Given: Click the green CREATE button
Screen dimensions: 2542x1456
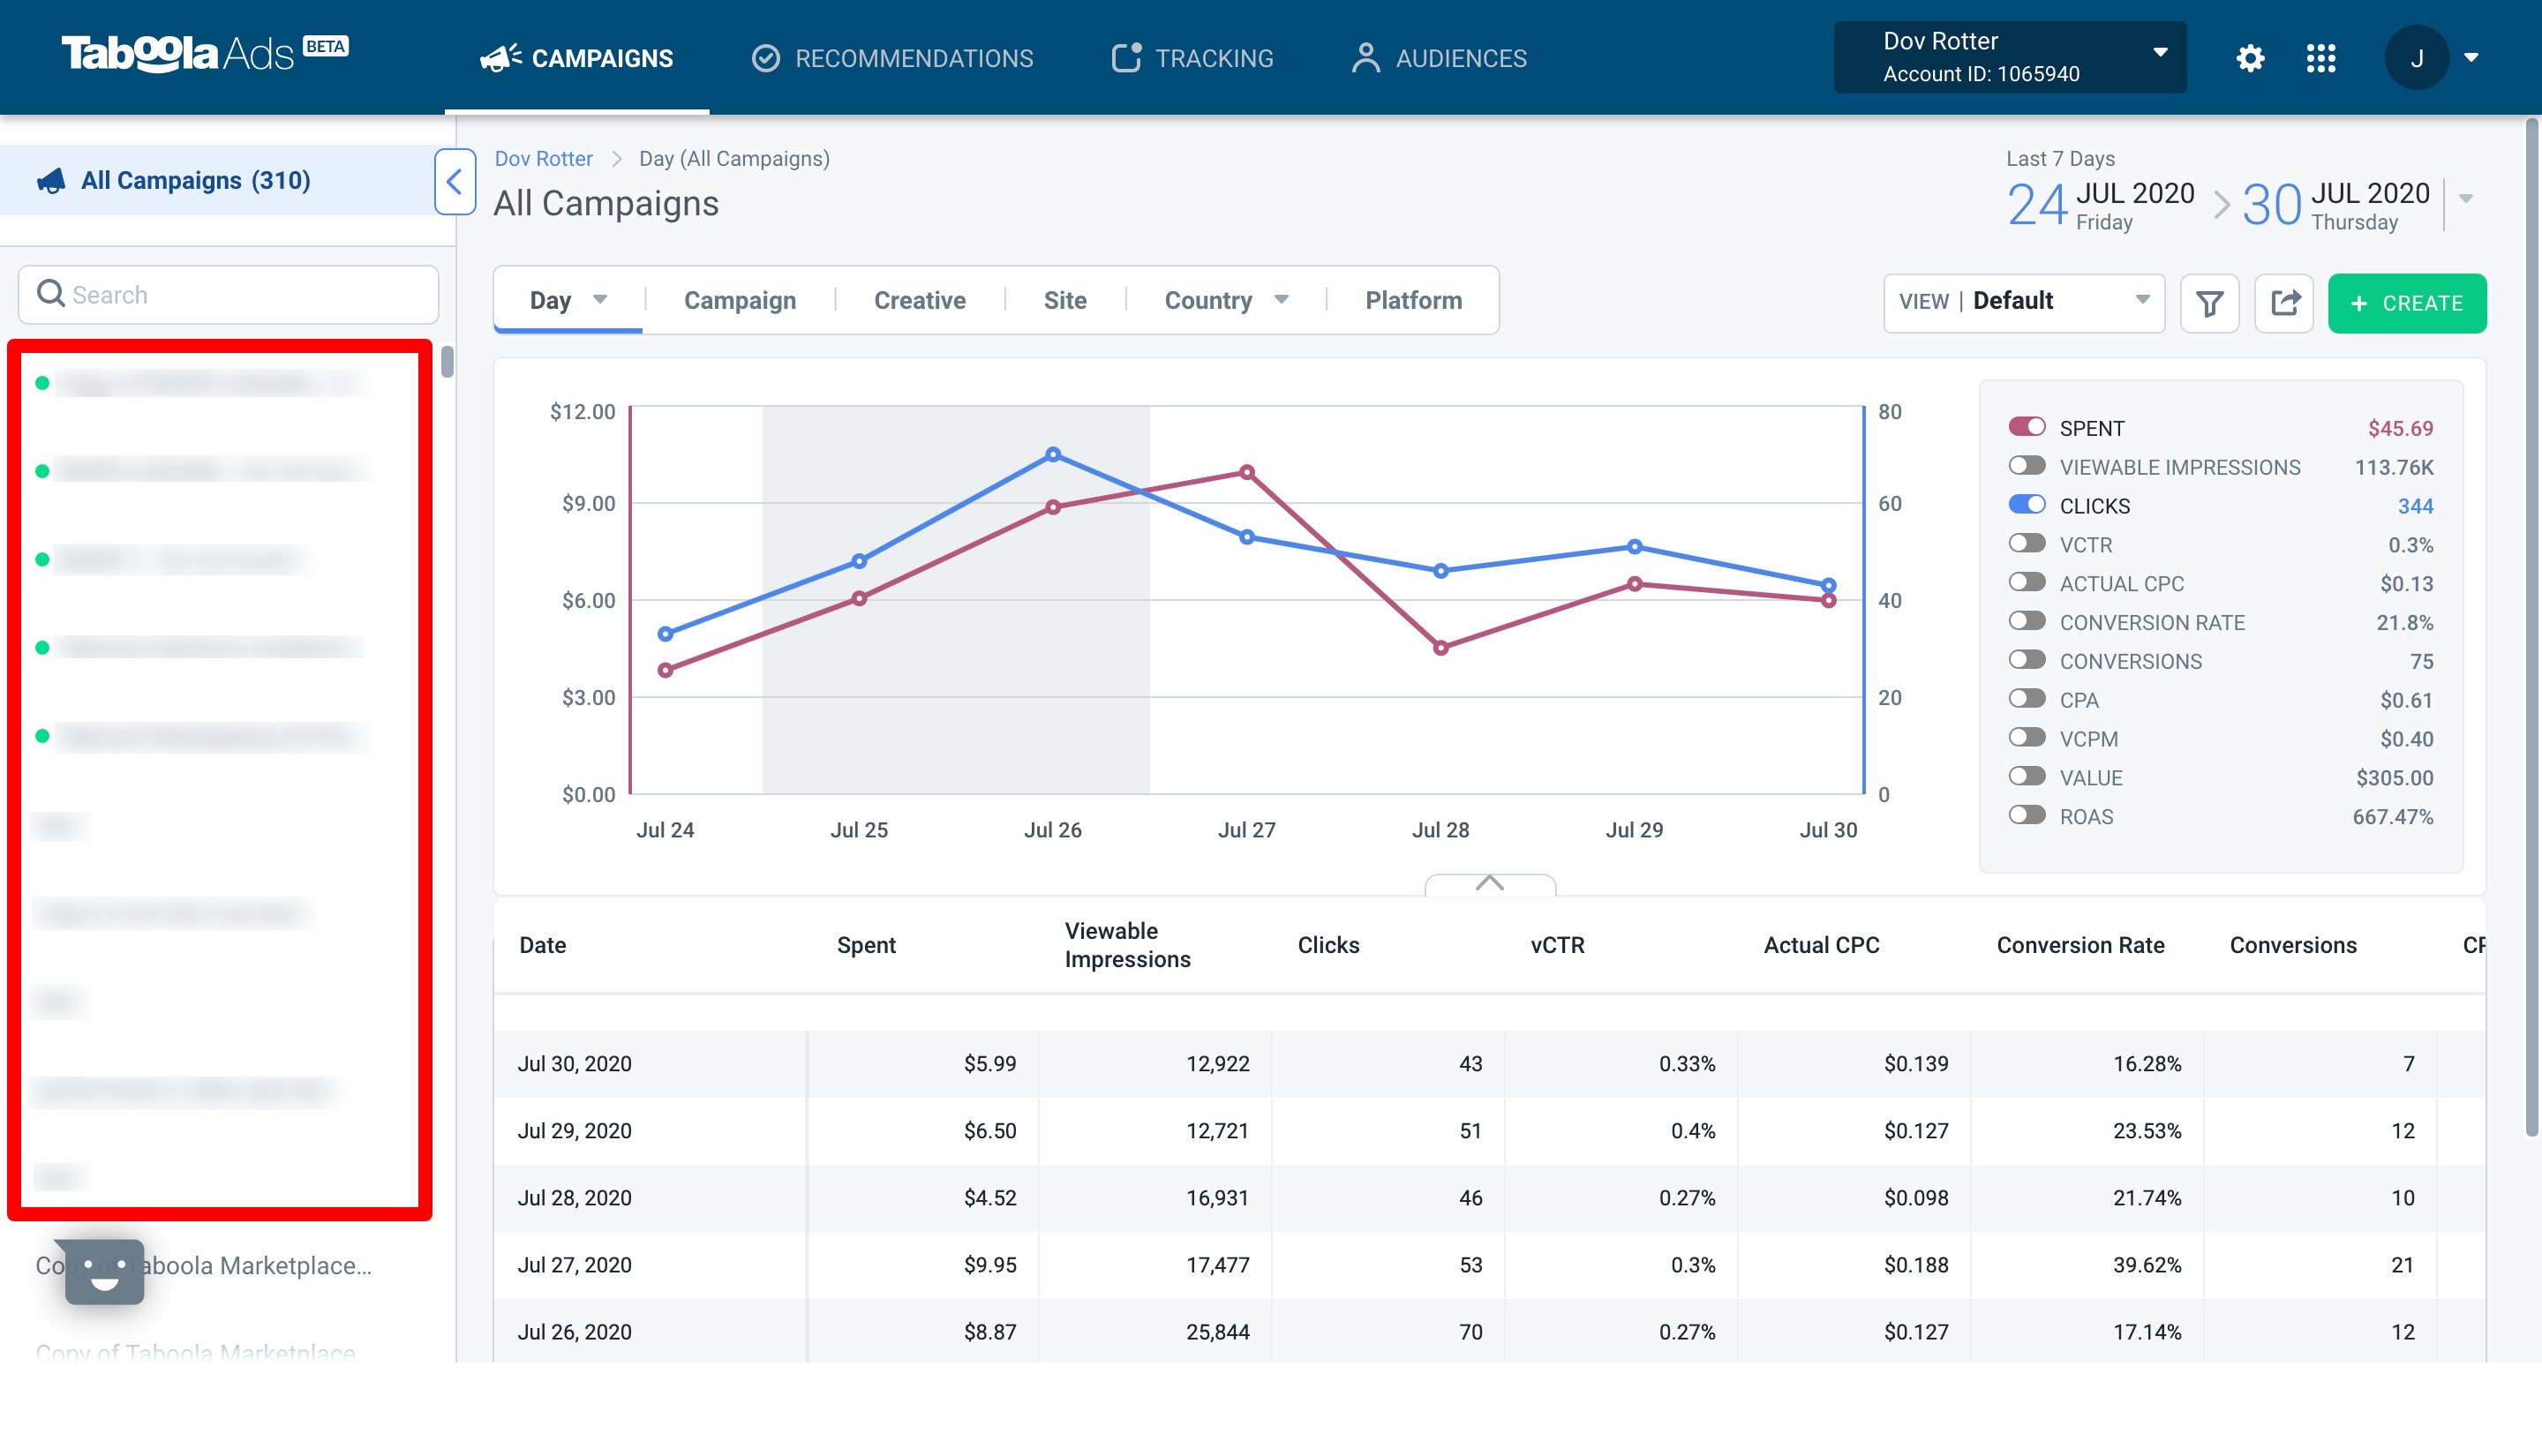Looking at the screenshot, I should click(2407, 303).
